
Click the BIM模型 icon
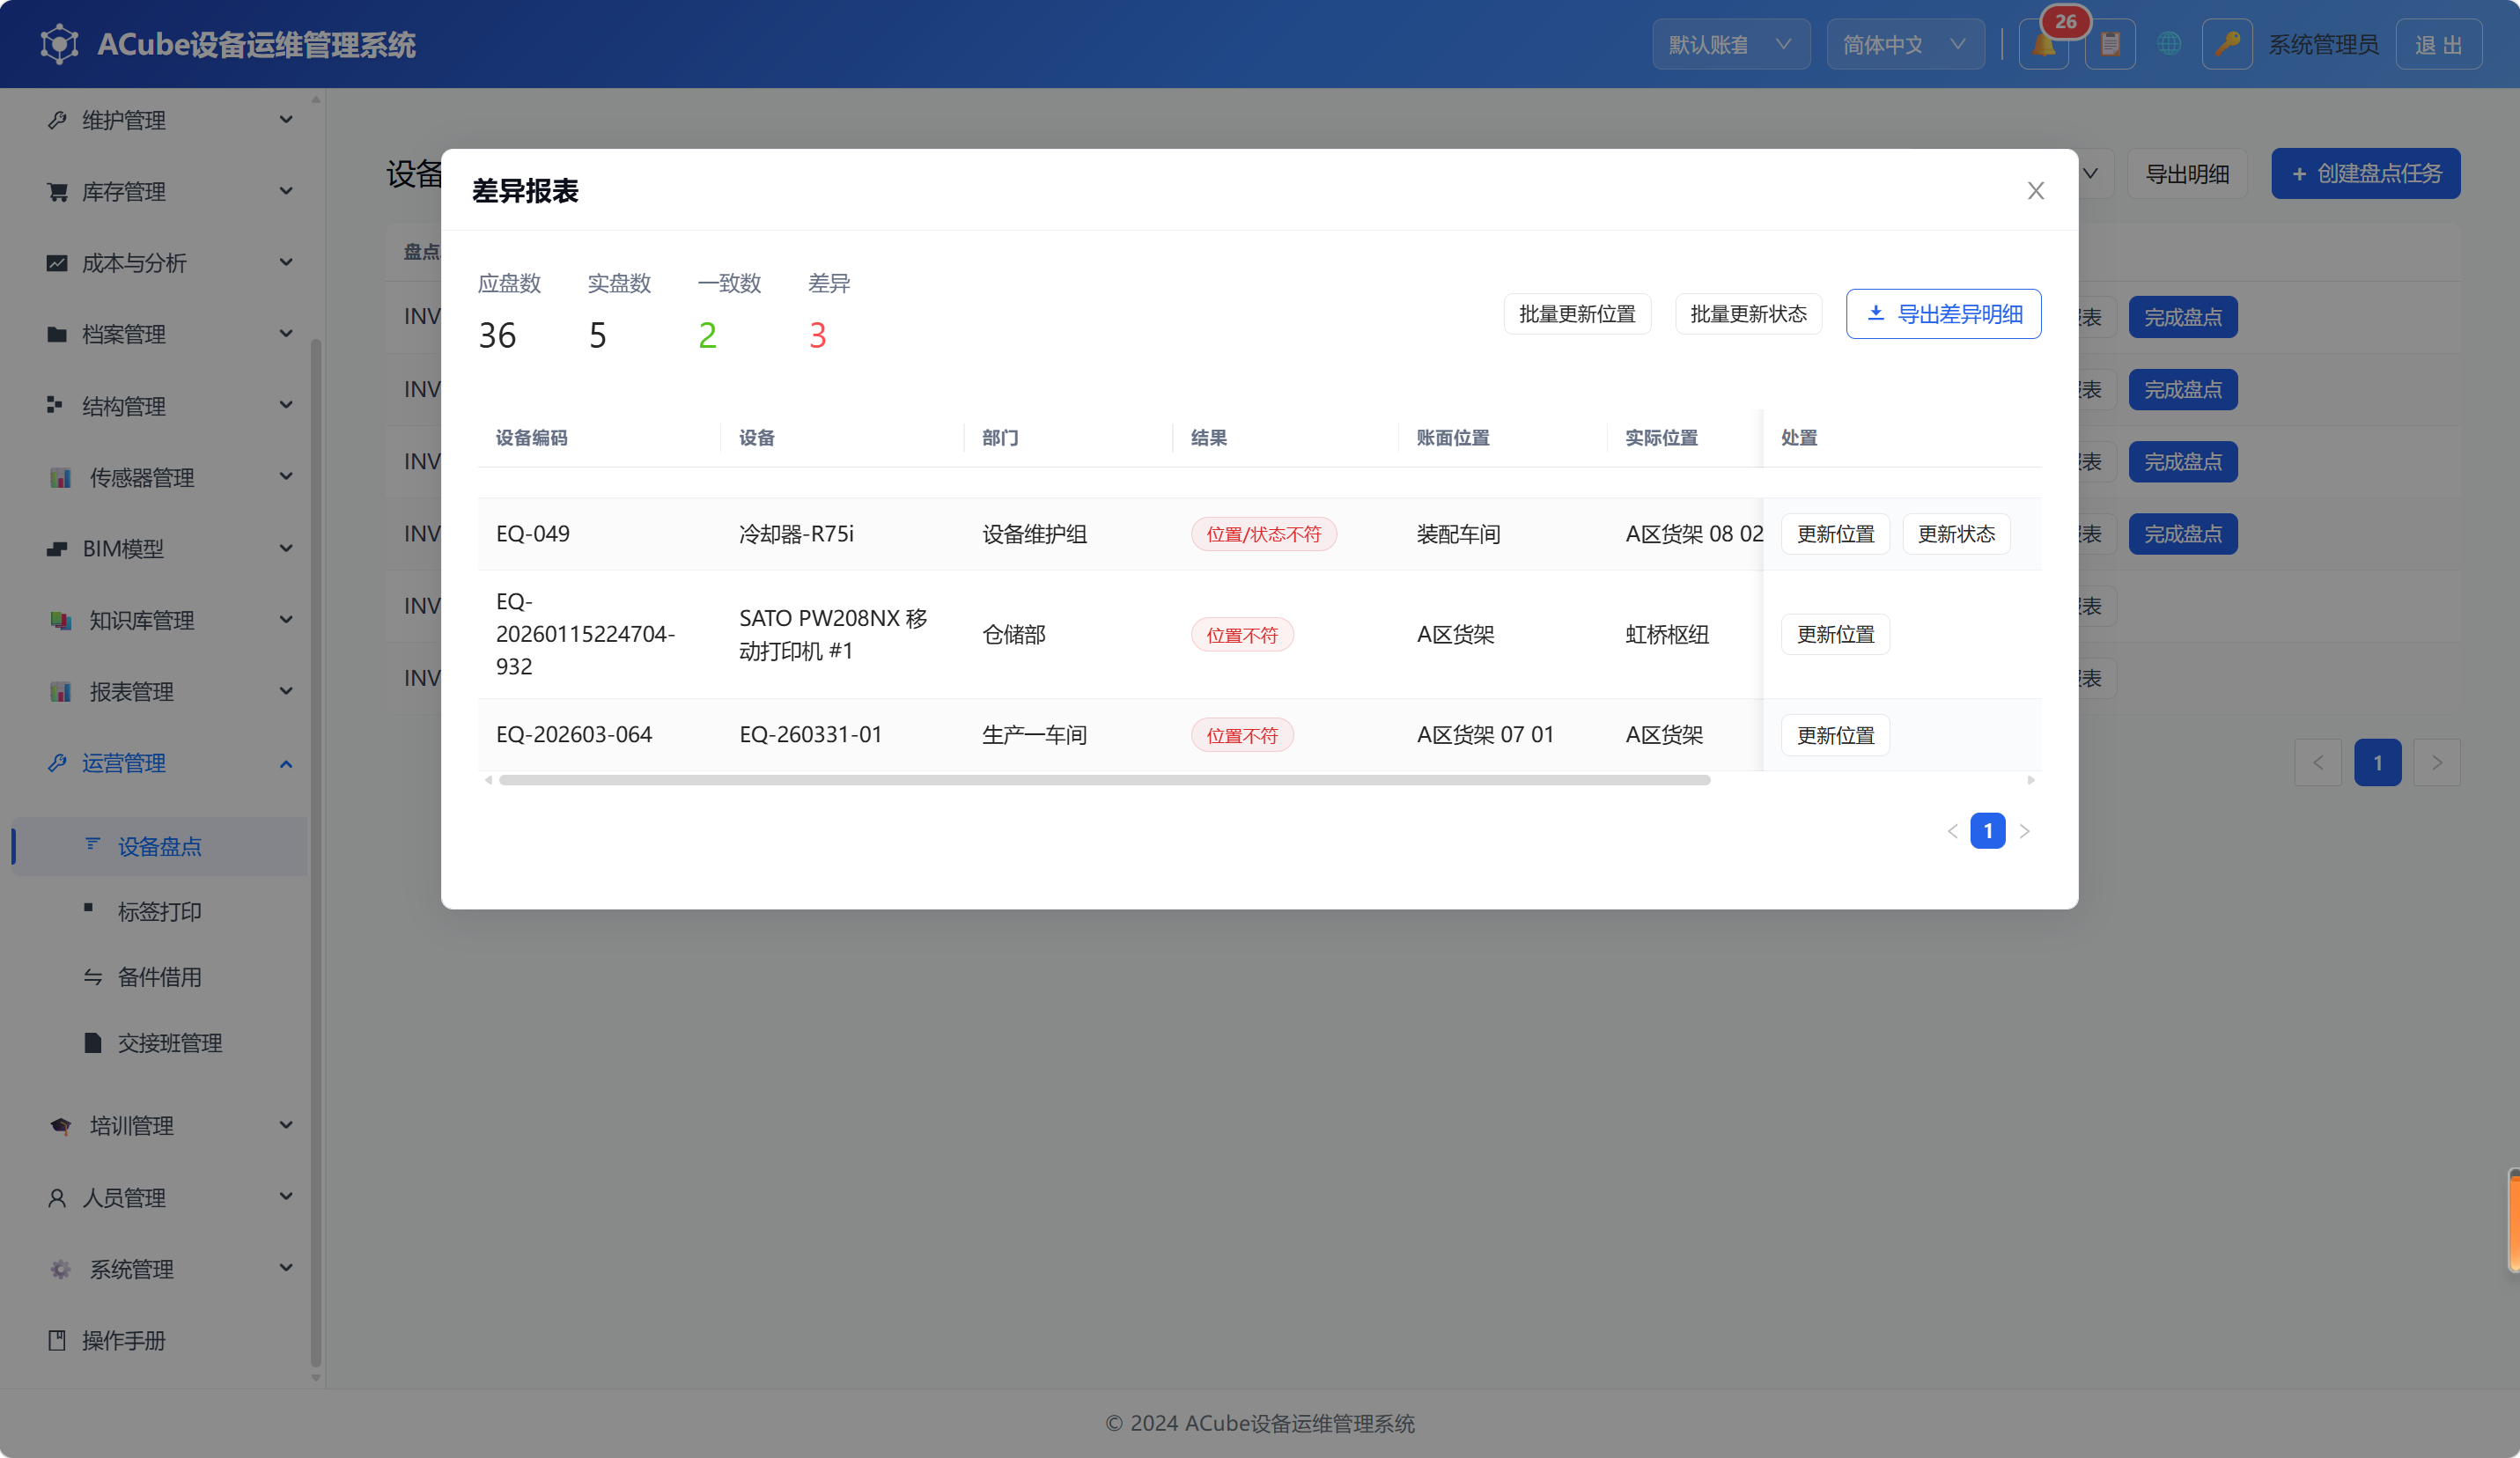click(x=57, y=549)
